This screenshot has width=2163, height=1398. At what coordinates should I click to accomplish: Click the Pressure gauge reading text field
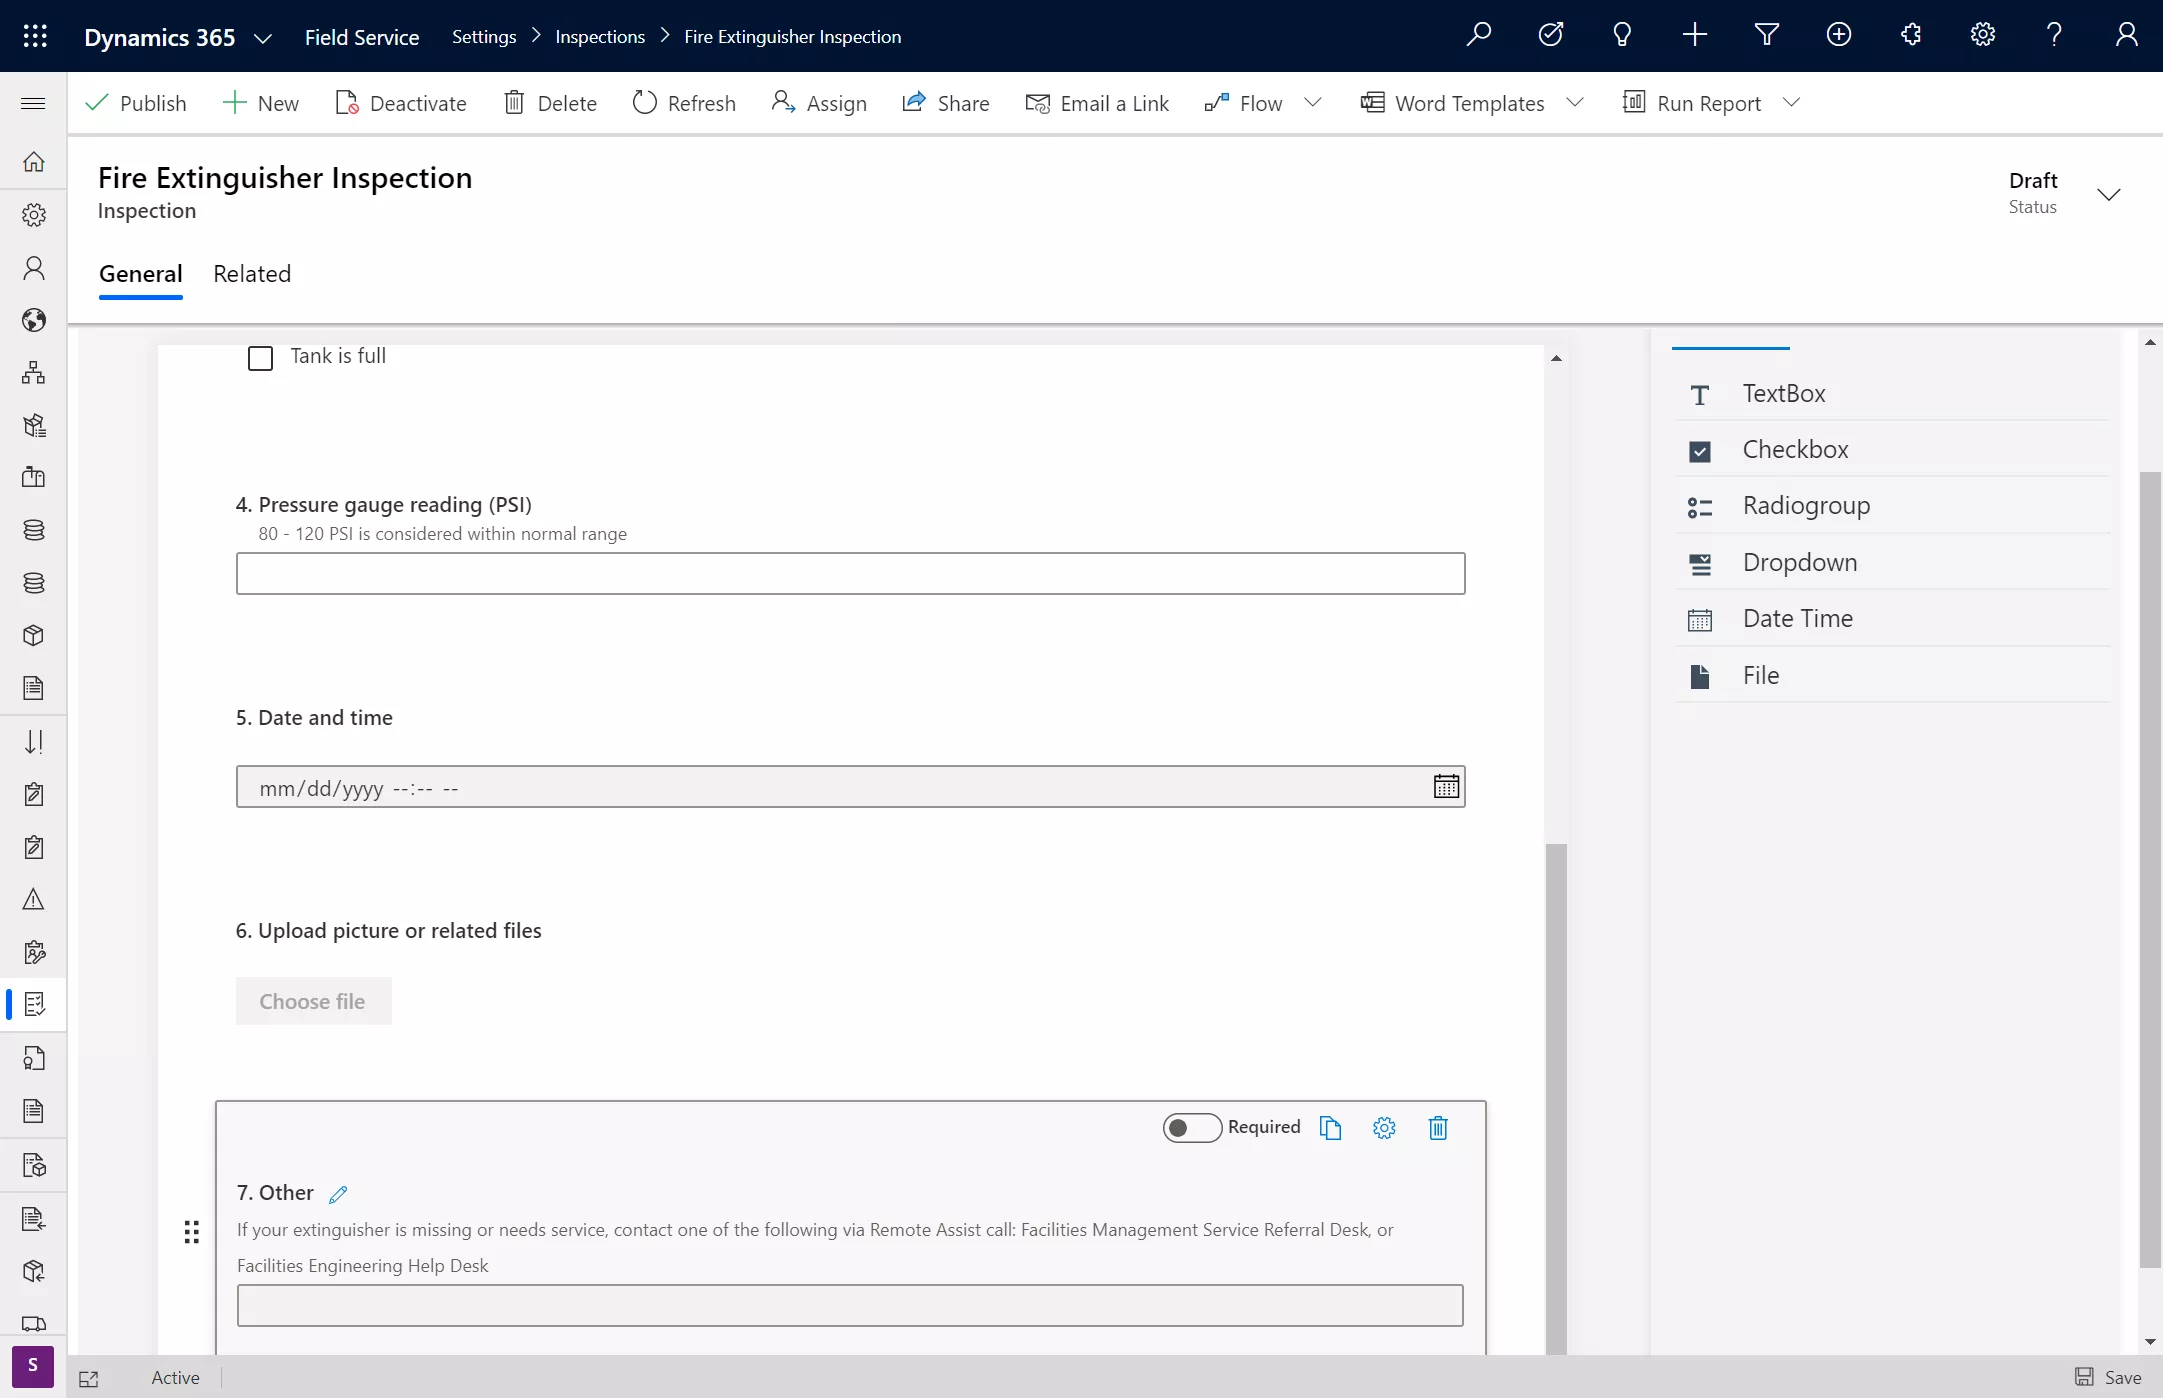pyautogui.click(x=850, y=574)
